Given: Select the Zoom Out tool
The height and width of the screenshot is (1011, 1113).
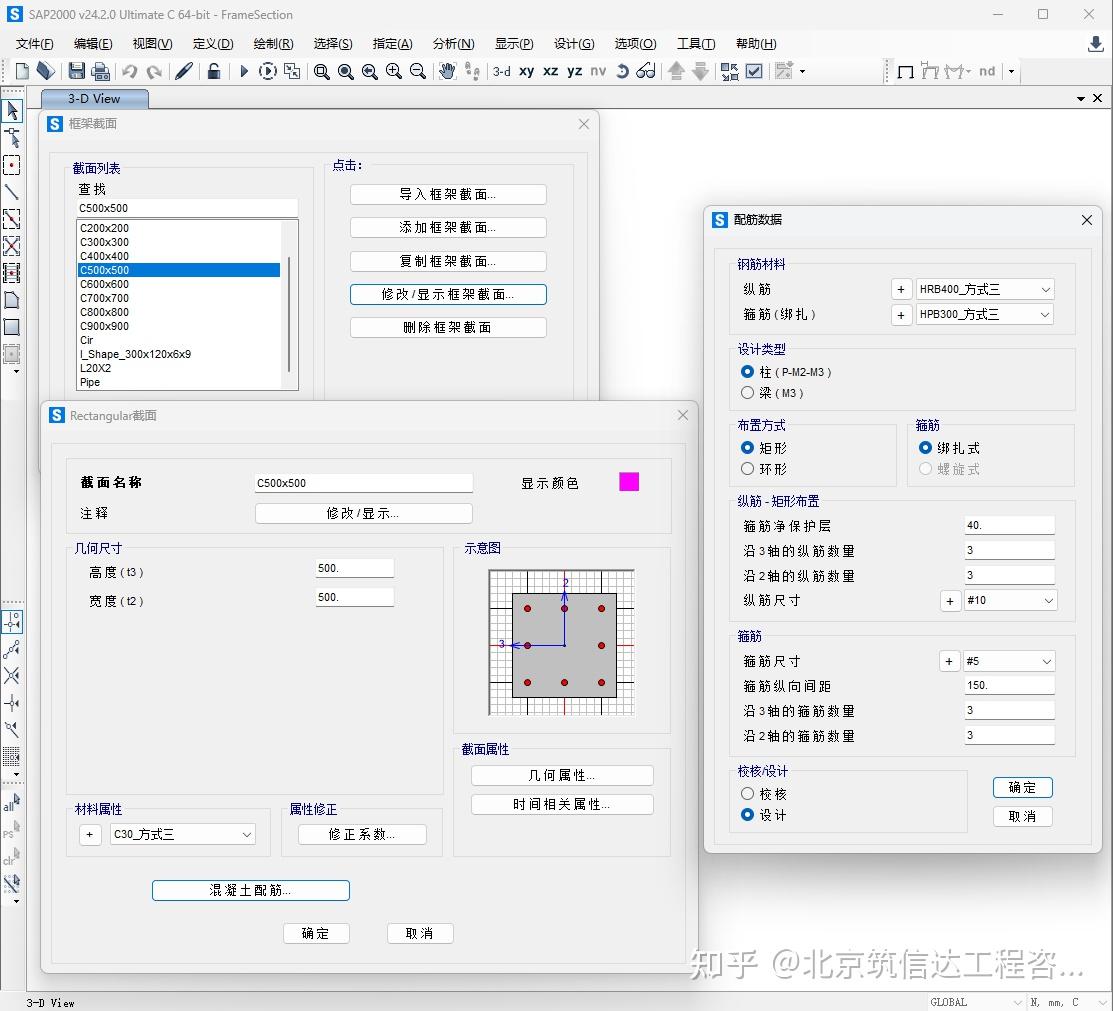Looking at the screenshot, I should (x=418, y=70).
